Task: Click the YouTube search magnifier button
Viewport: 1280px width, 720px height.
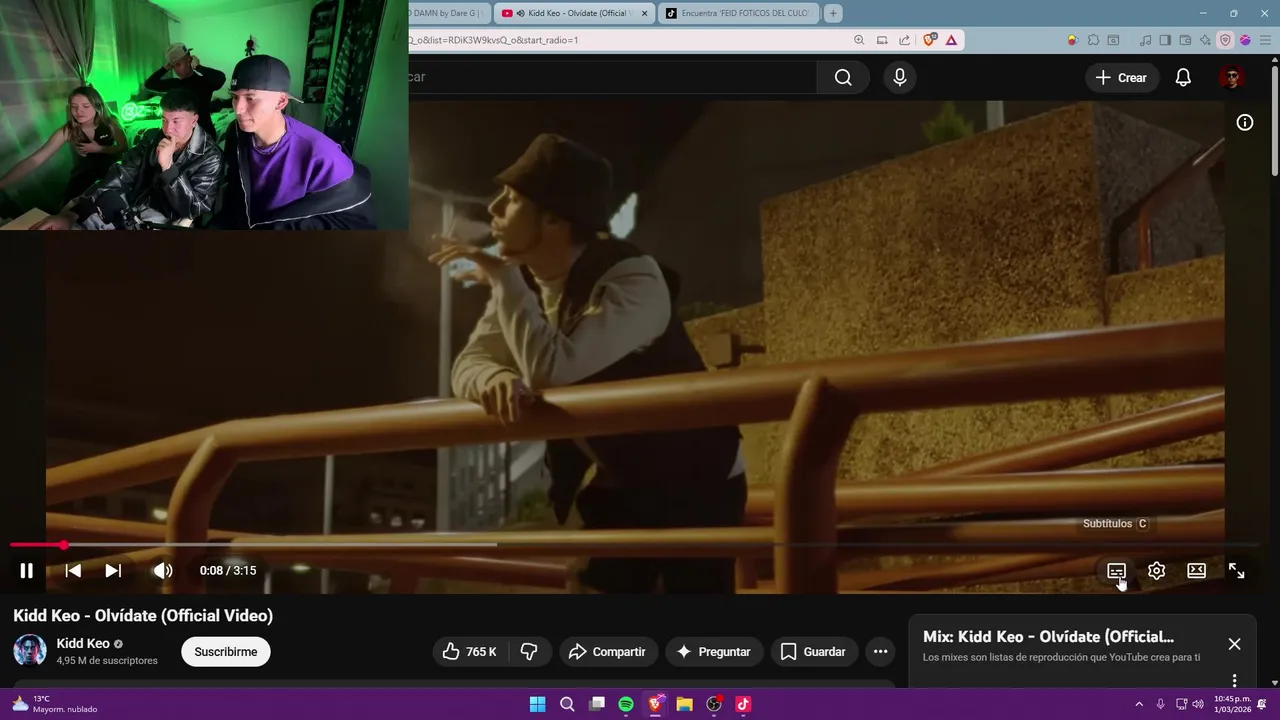Action: click(843, 77)
